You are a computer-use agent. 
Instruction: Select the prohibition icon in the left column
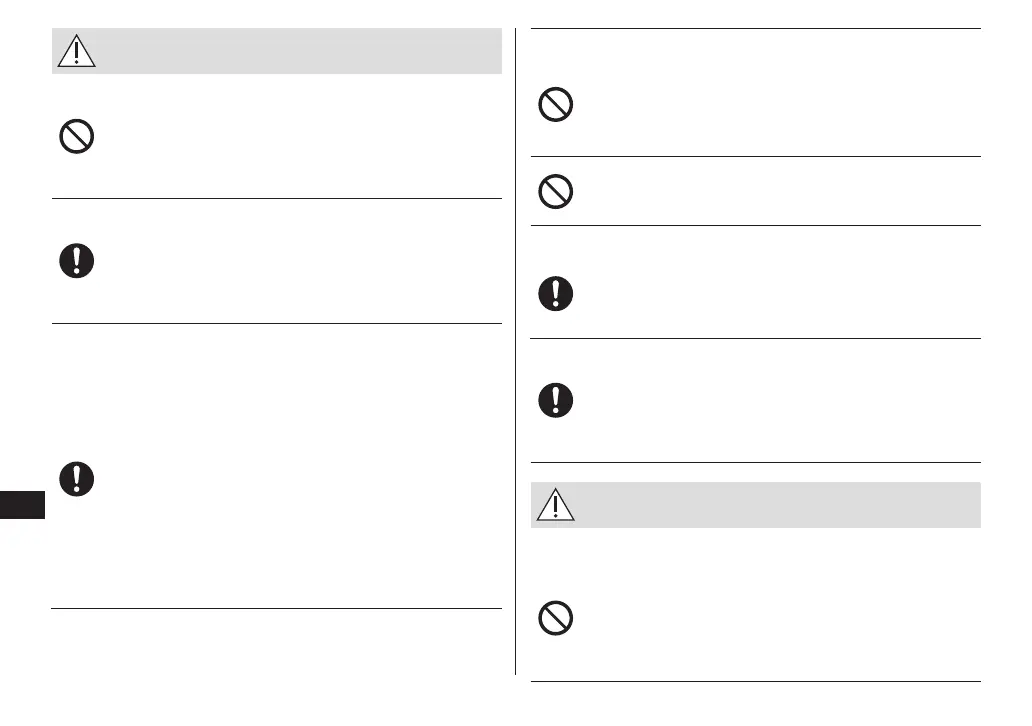(77, 137)
